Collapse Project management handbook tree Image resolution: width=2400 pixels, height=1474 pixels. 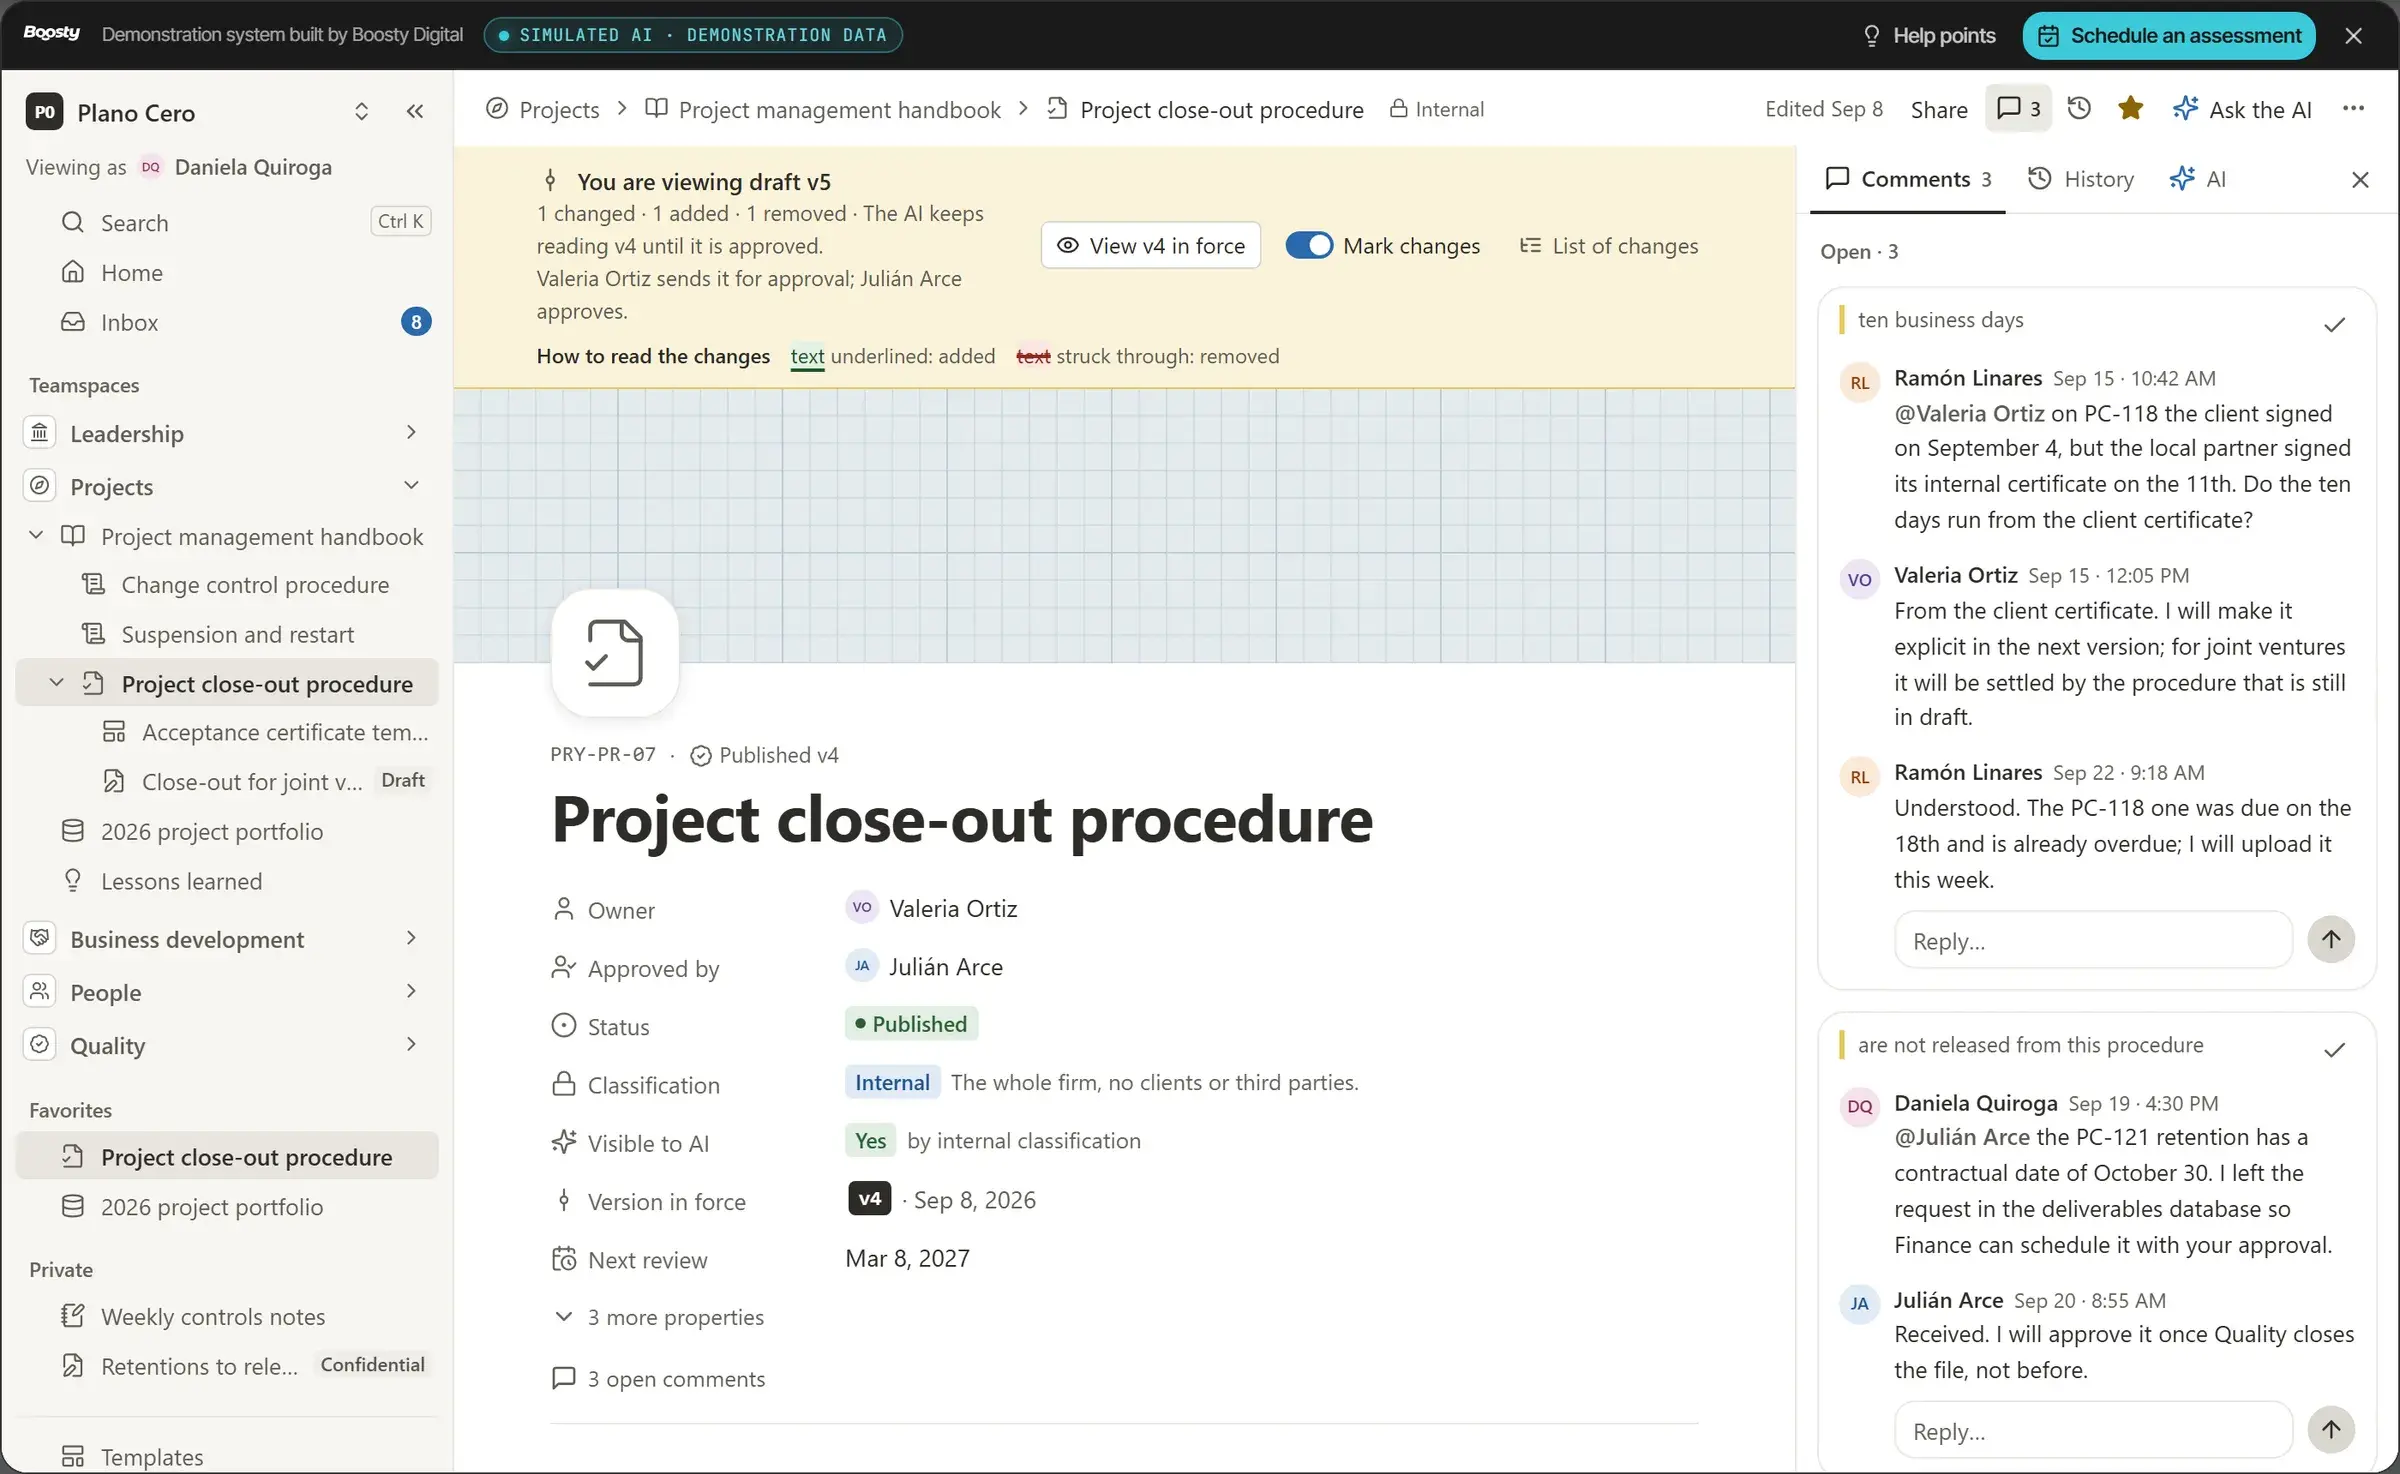(36, 535)
